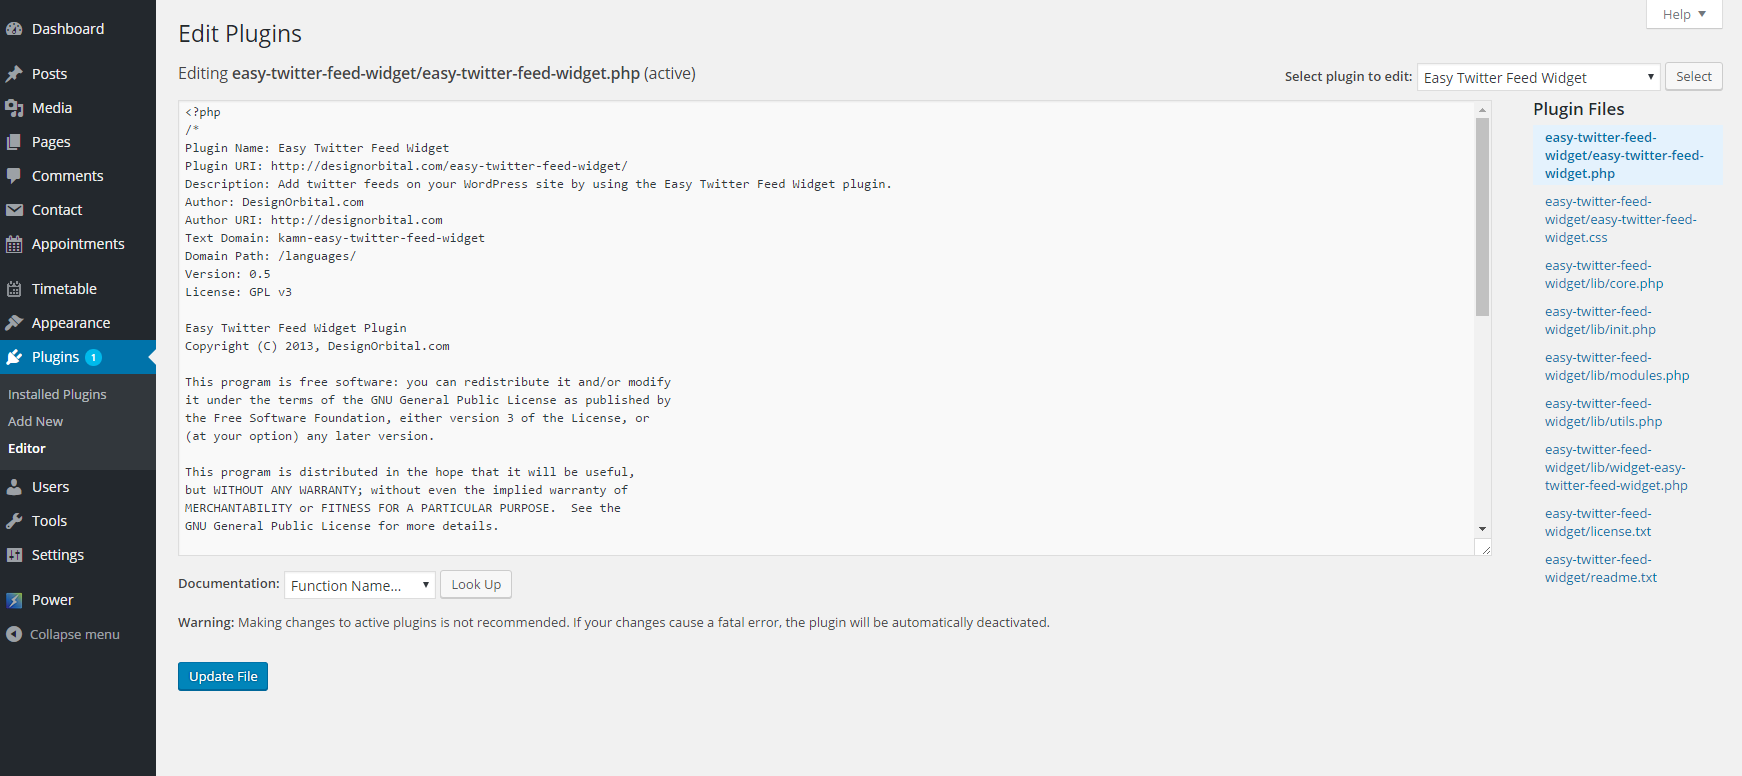
Task: Select the Appearance brush icon
Action: click(15, 322)
